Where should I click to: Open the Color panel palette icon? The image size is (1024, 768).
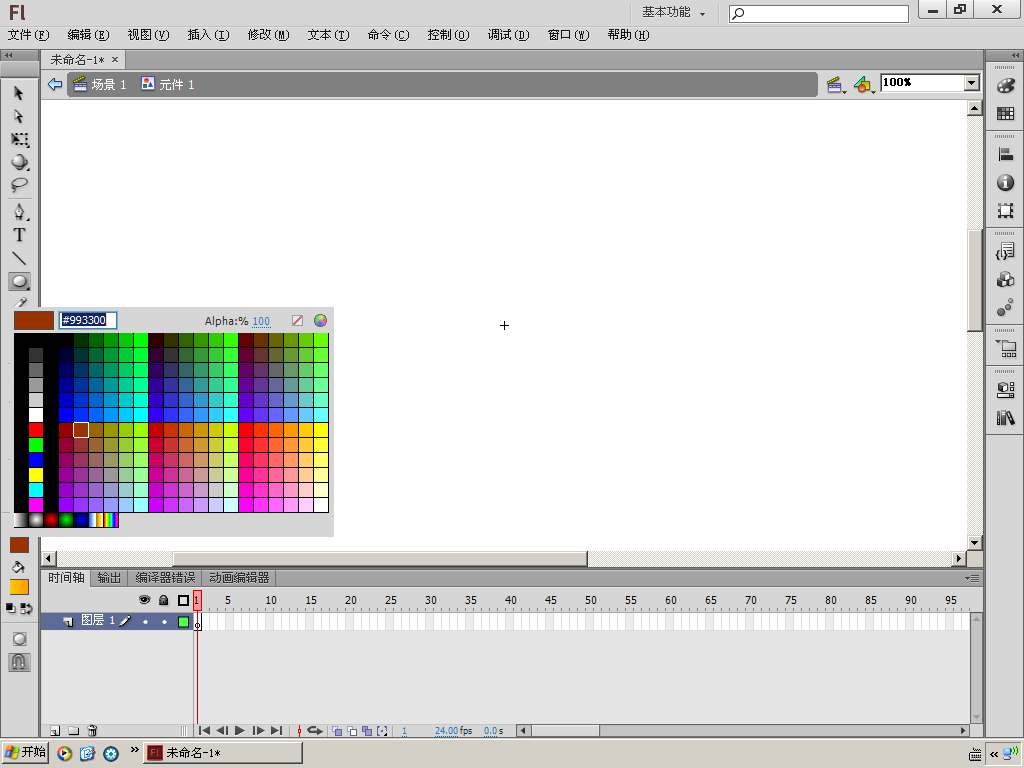(x=1006, y=86)
